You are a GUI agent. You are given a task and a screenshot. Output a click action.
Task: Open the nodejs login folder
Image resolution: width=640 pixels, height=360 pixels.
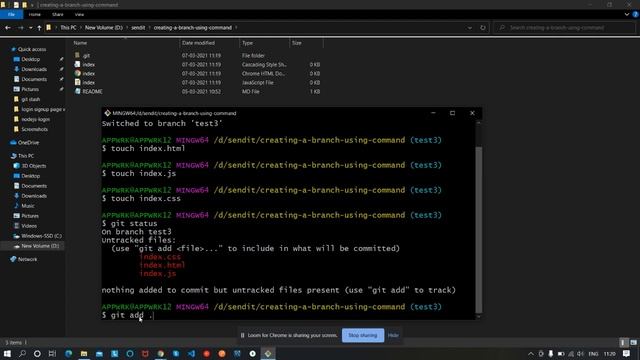[x=36, y=119]
